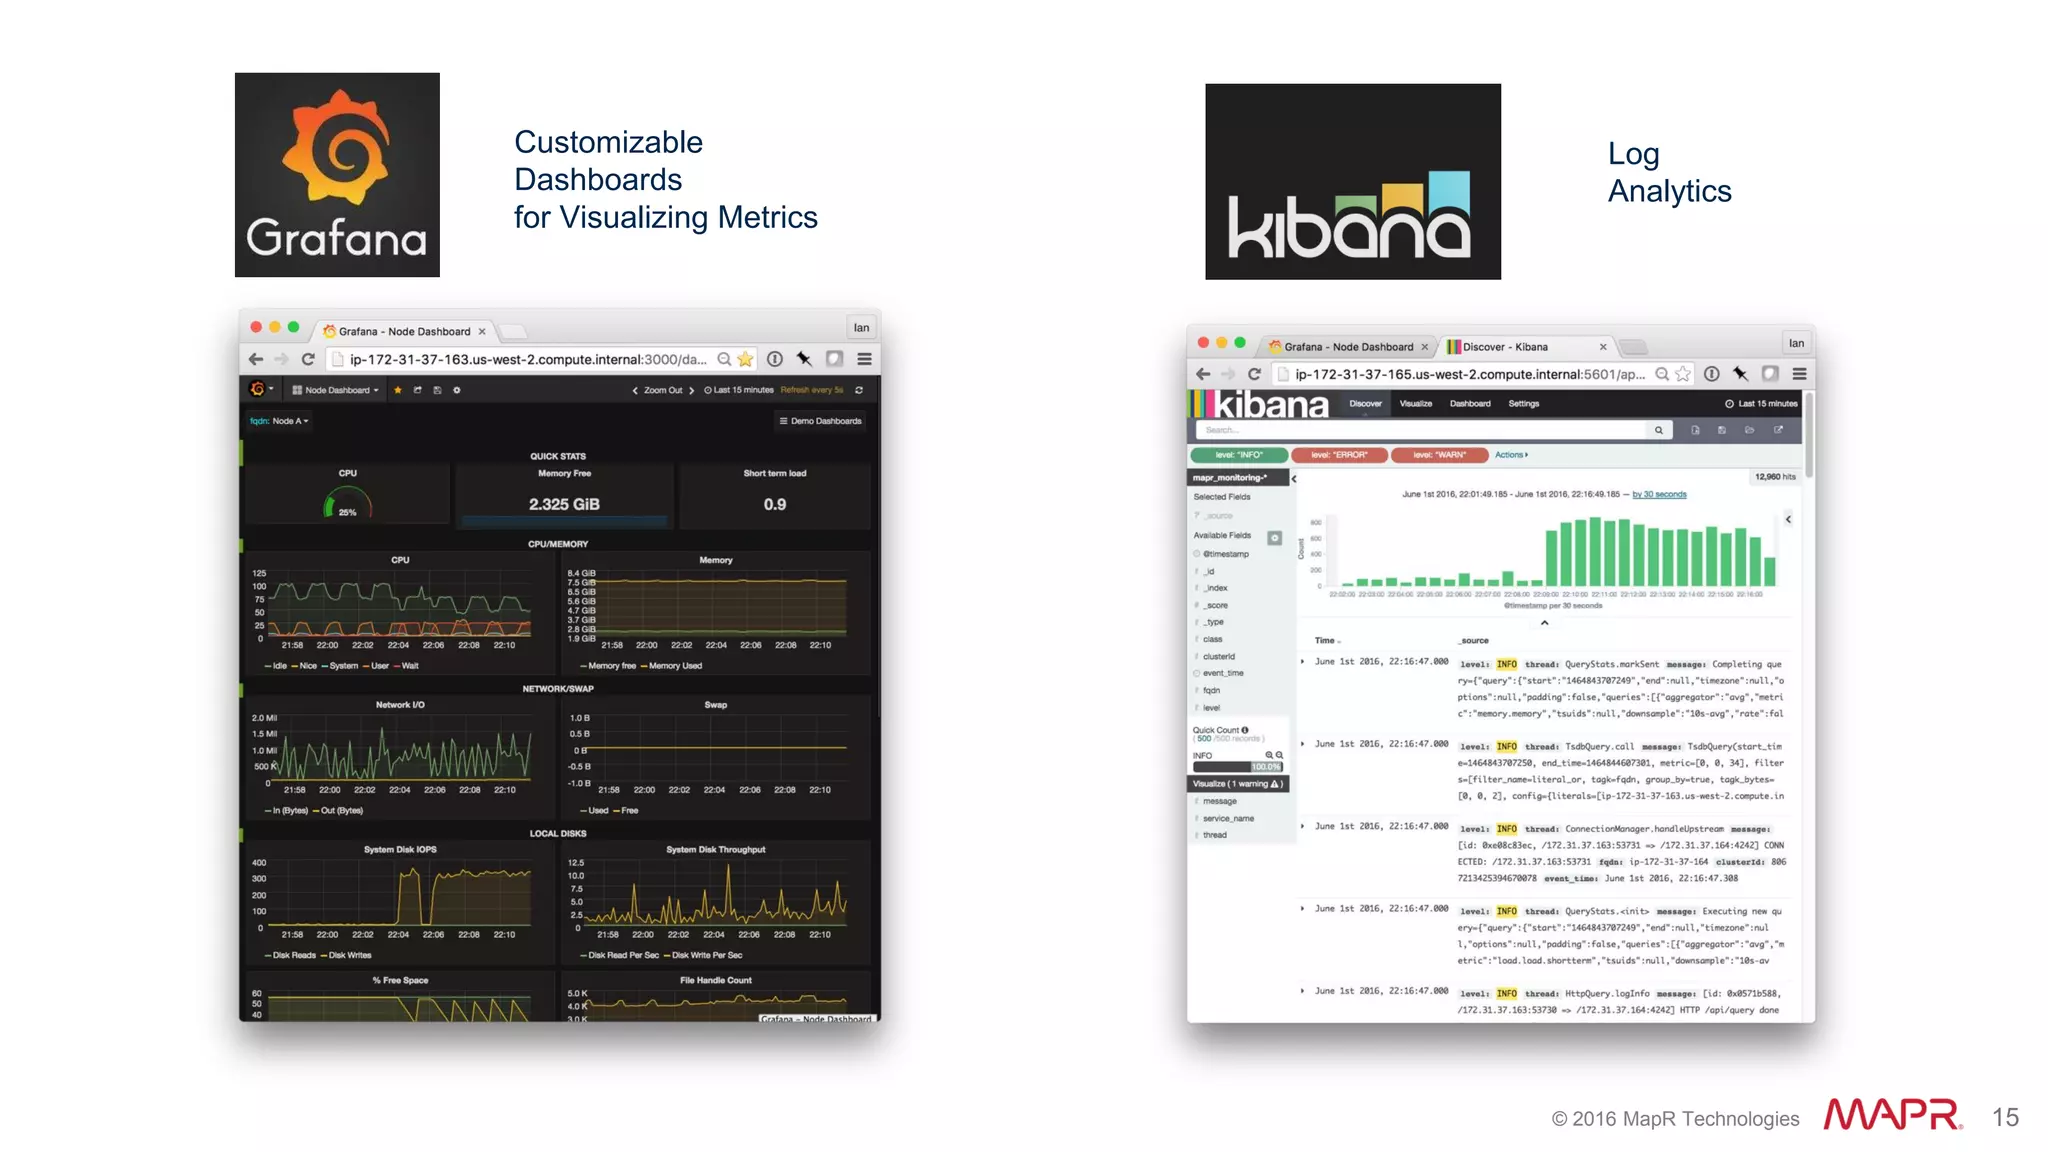Screen dimensions: 2048x1152
Task: Click the @timestamp available field
Action: (x=1225, y=554)
